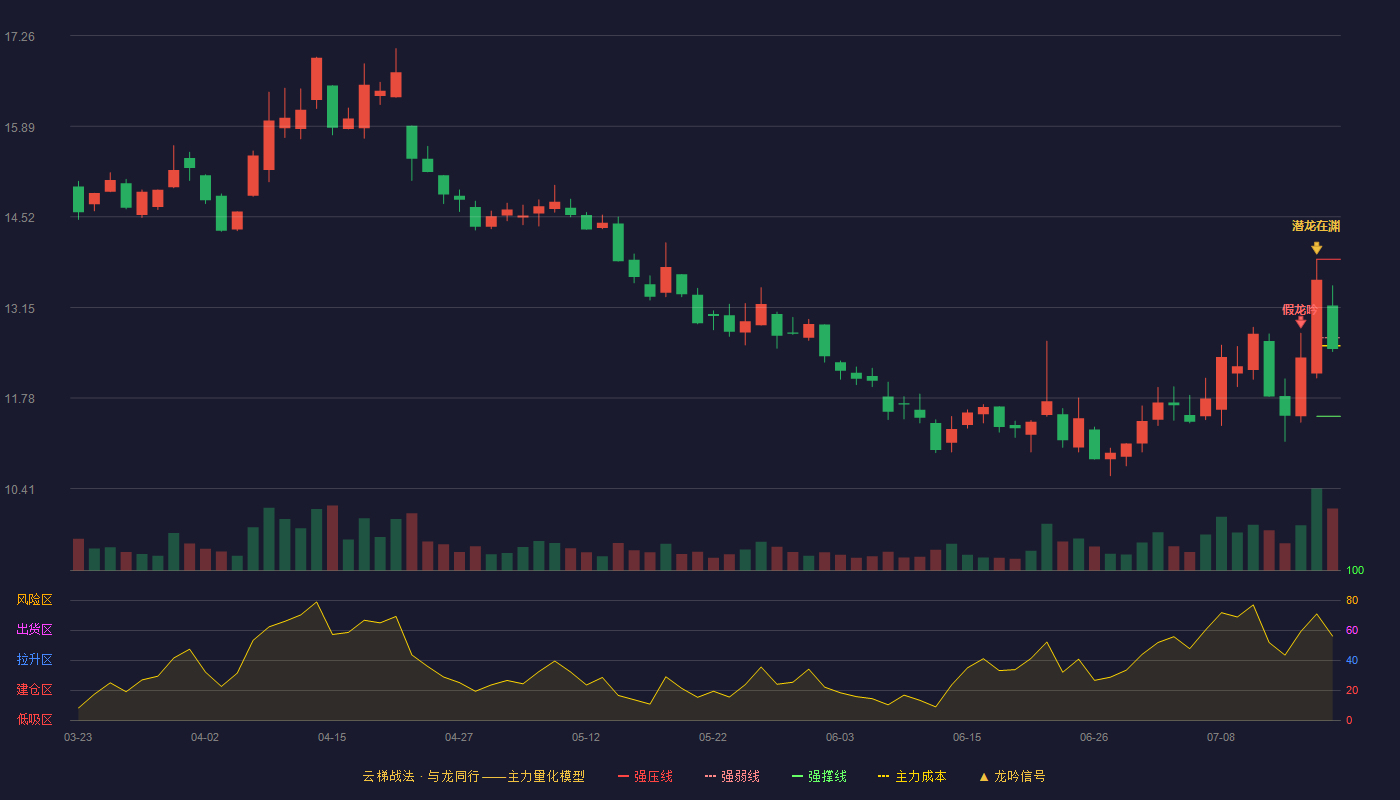The height and width of the screenshot is (800, 1400).
Task: Select the 风险区 zone label
Action: coord(34,600)
